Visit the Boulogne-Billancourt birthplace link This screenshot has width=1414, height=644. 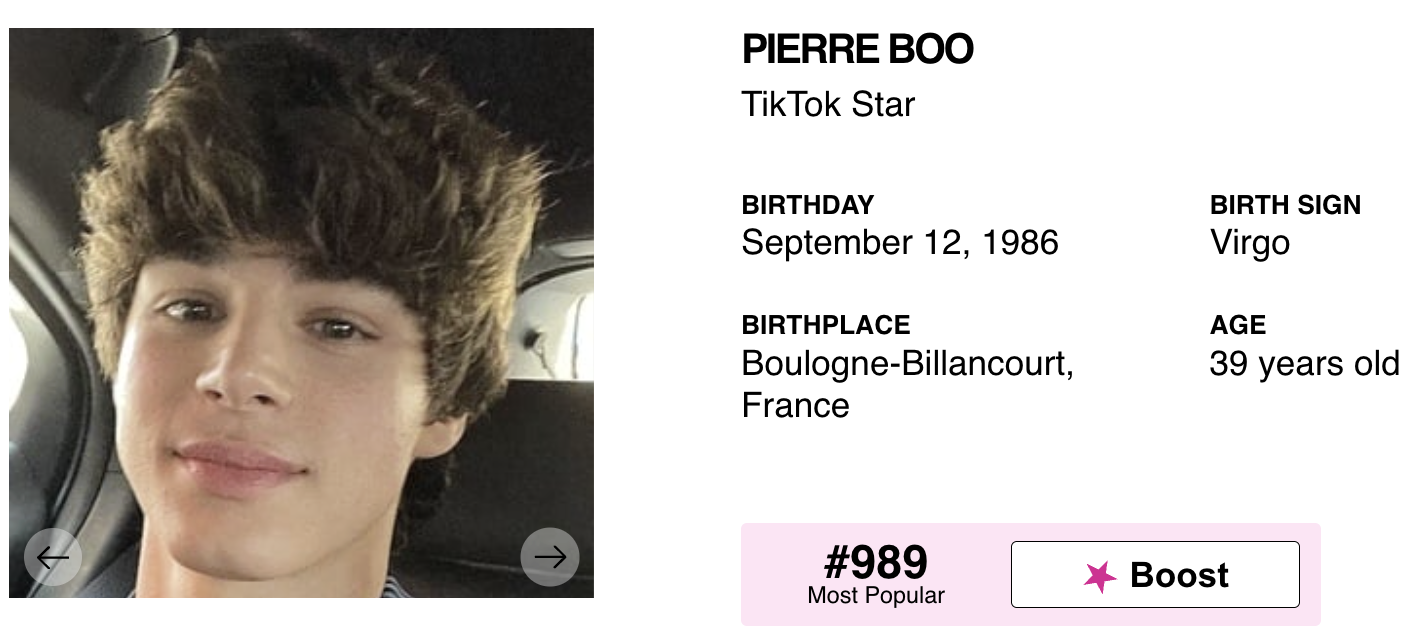pyautogui.click(x=907, y=363)
